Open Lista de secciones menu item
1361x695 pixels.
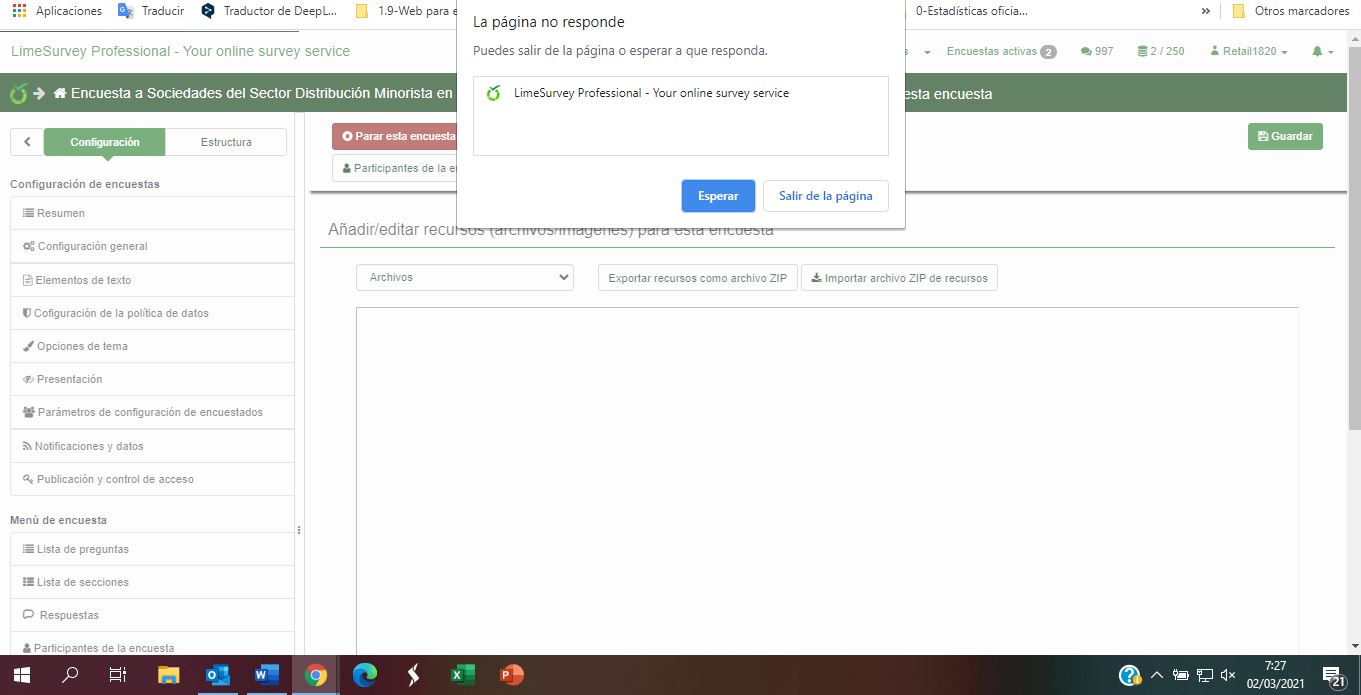pyautogui.click(x=152, y=582)
